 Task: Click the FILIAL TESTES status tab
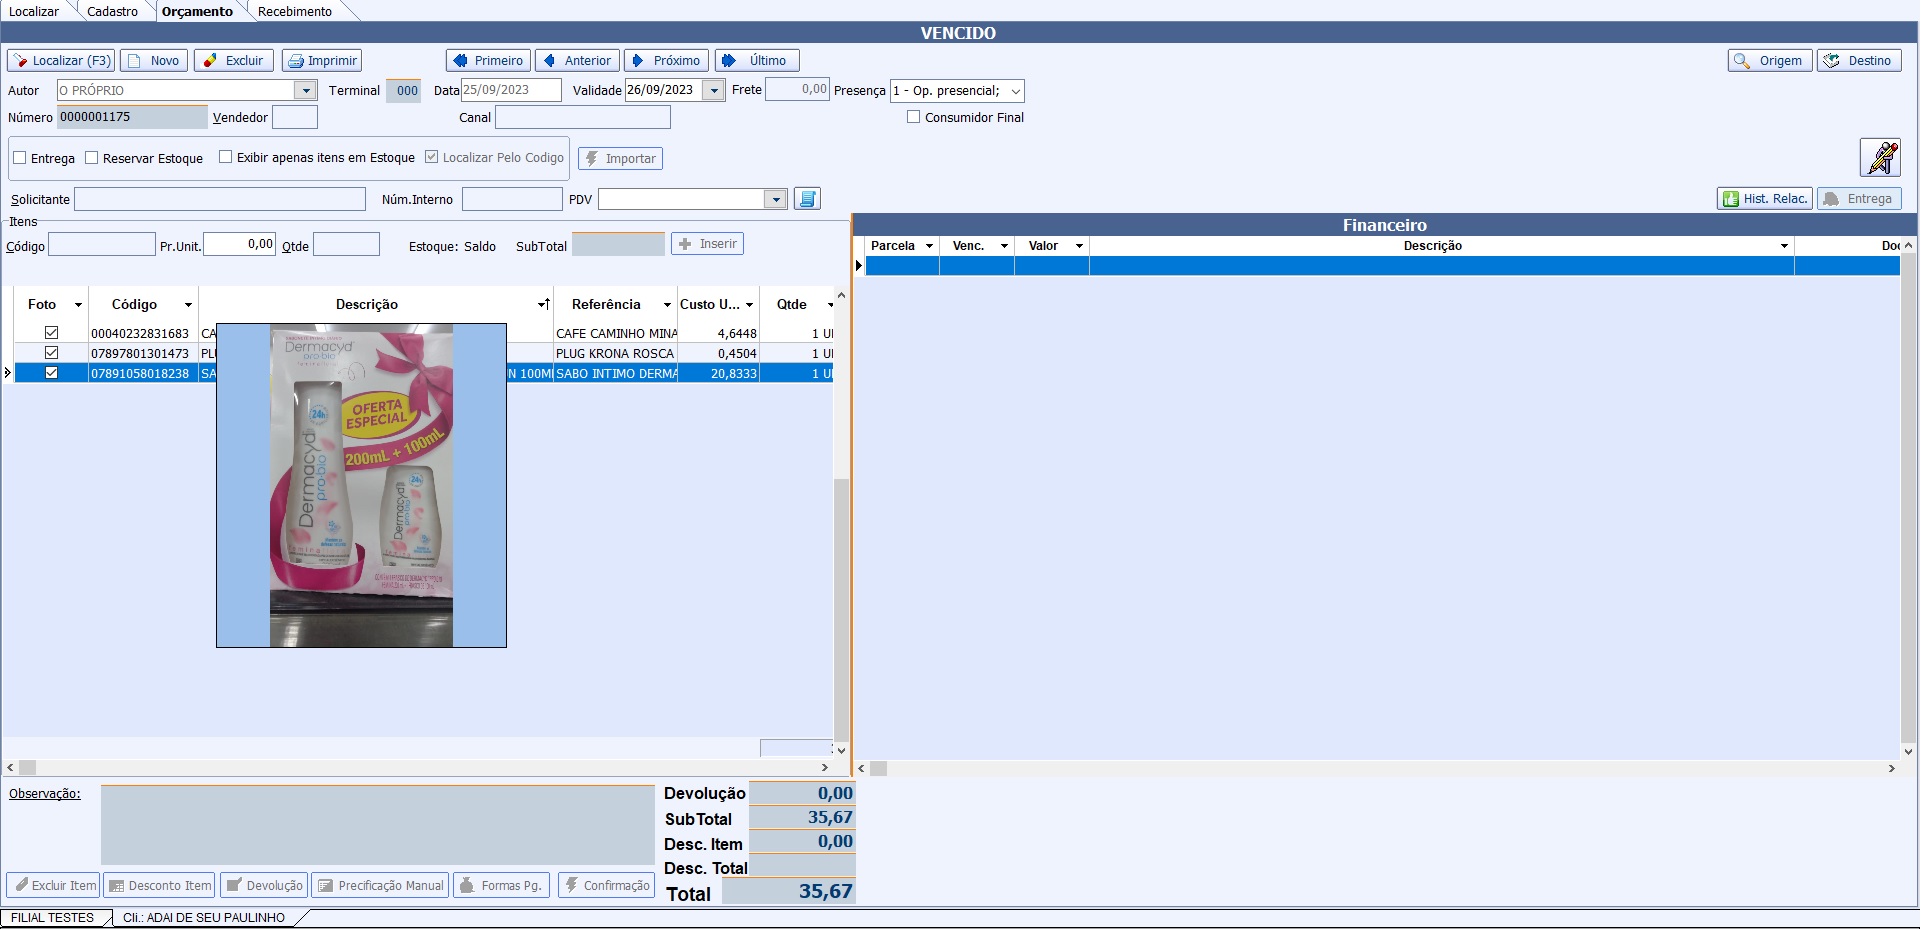(x=52, y=918)
